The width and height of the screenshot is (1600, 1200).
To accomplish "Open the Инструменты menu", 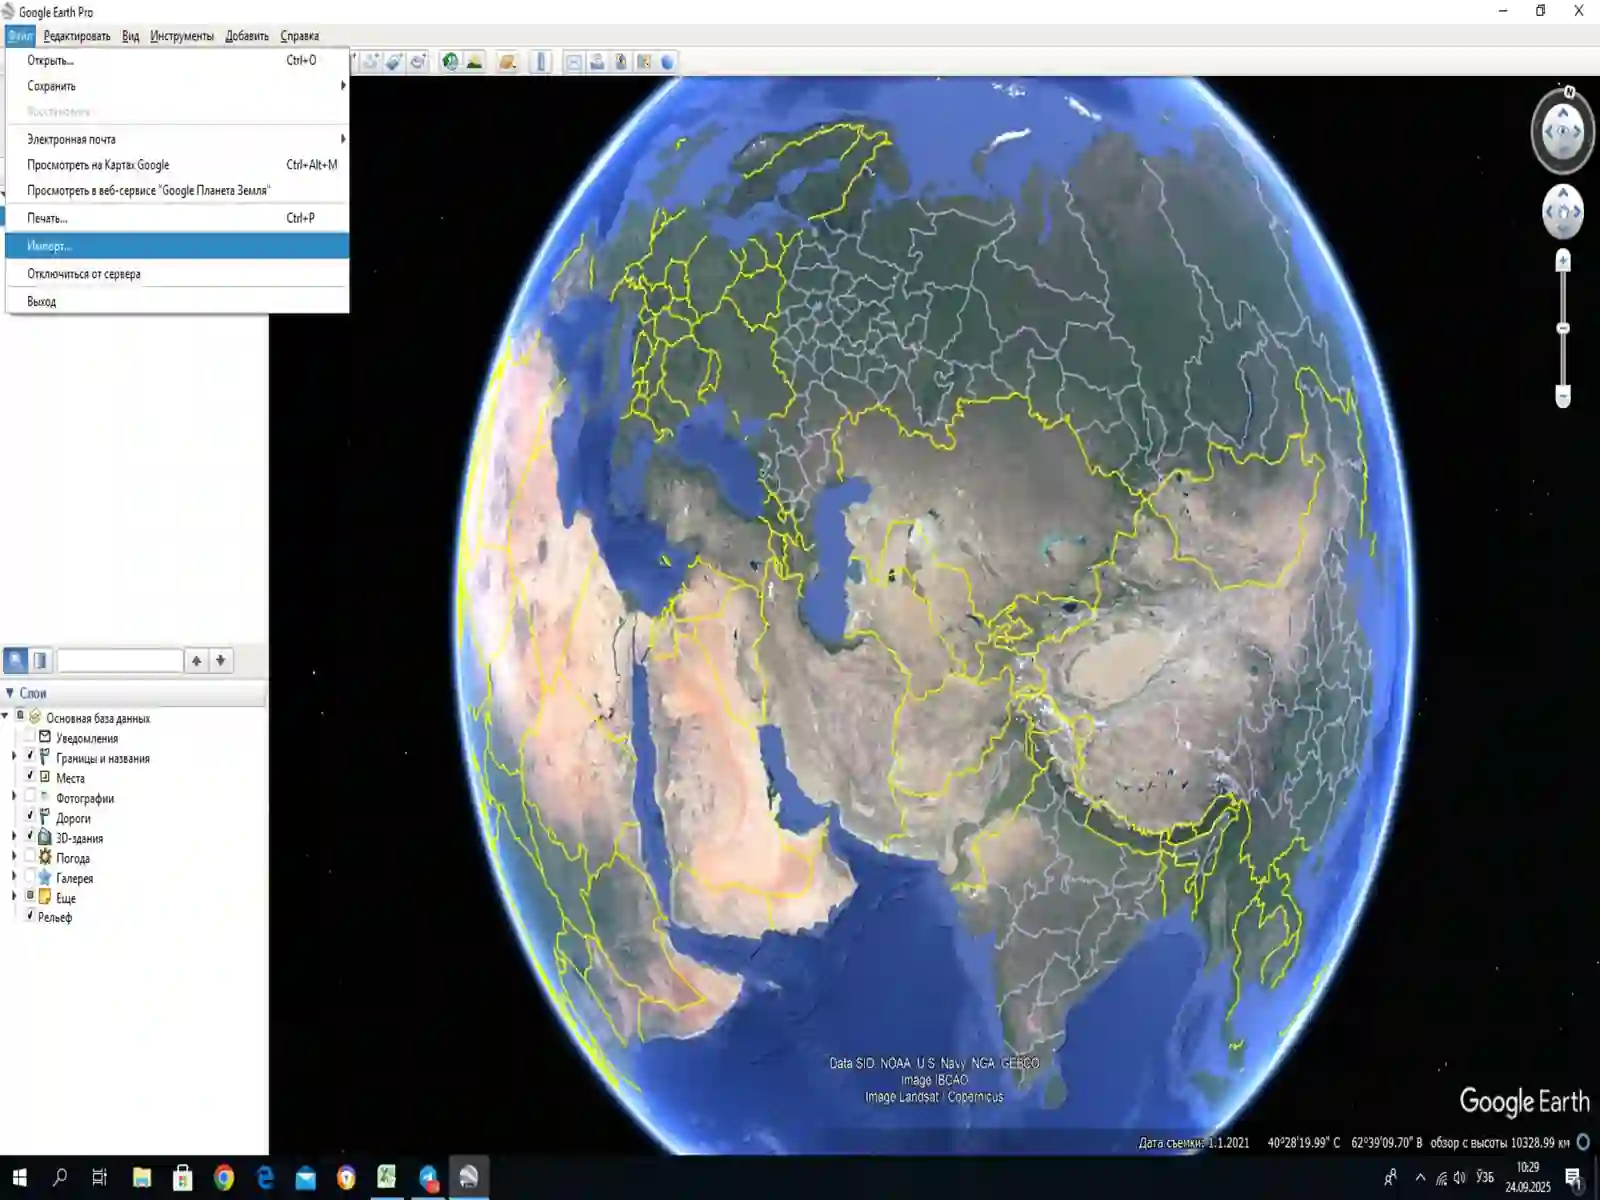I will [182, 36].
